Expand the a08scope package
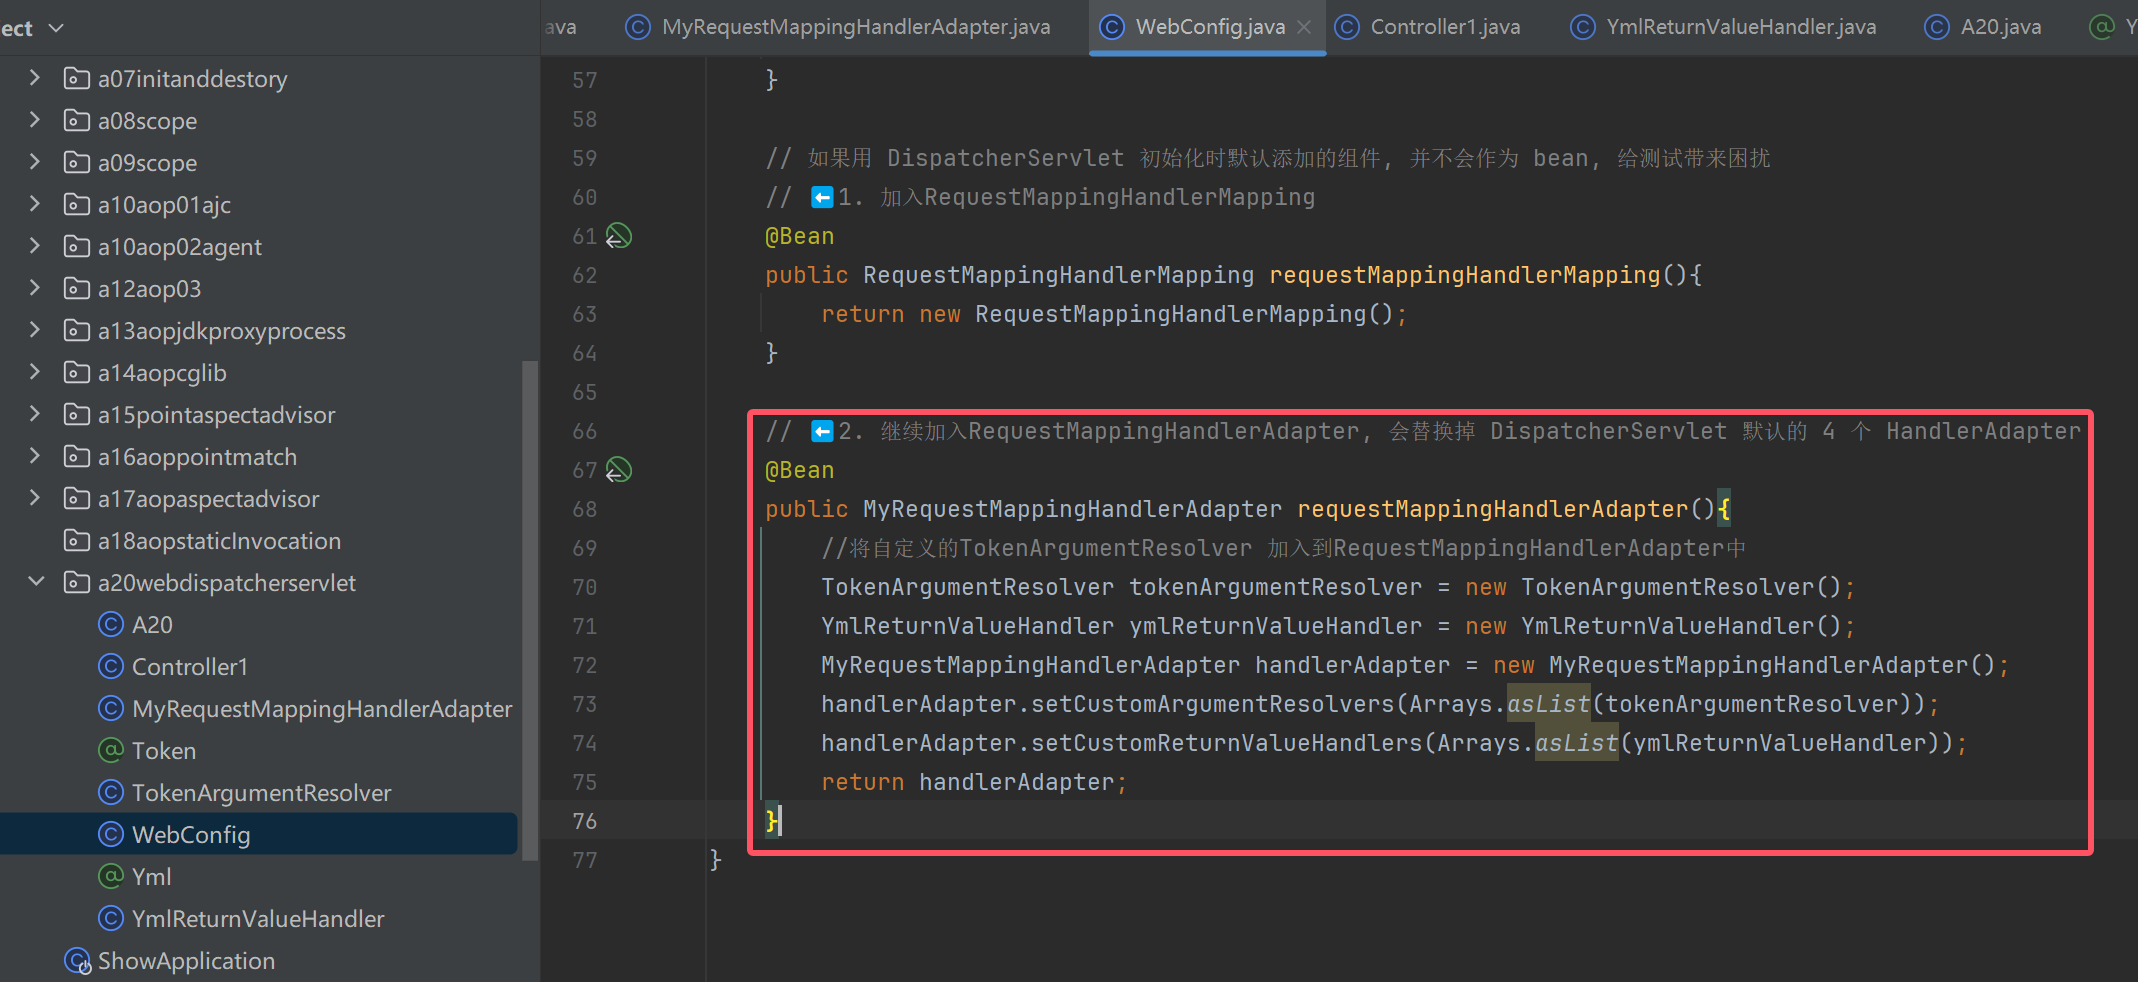2138x982 pixels. coord(35,119)
